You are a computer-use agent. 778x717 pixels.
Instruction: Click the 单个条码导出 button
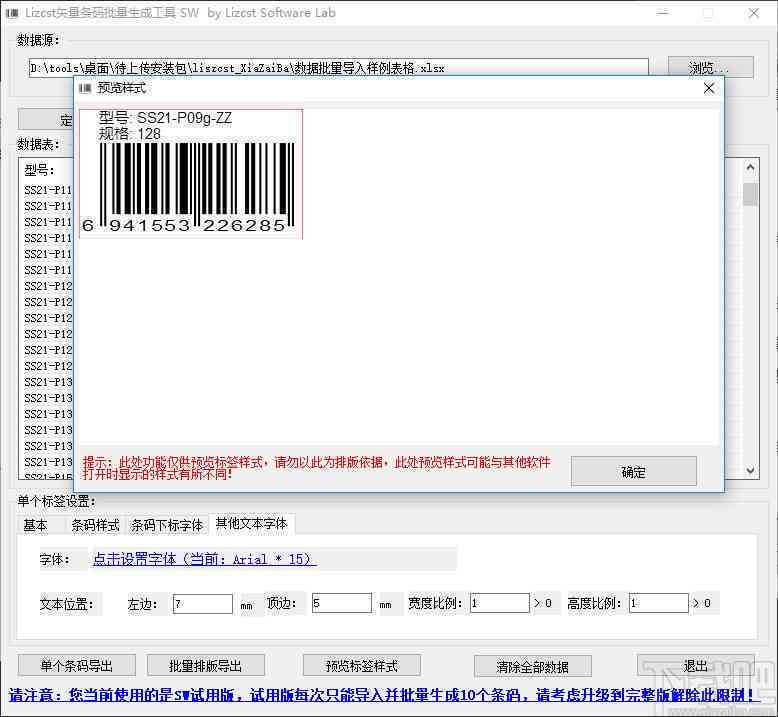tap(76, 665)
